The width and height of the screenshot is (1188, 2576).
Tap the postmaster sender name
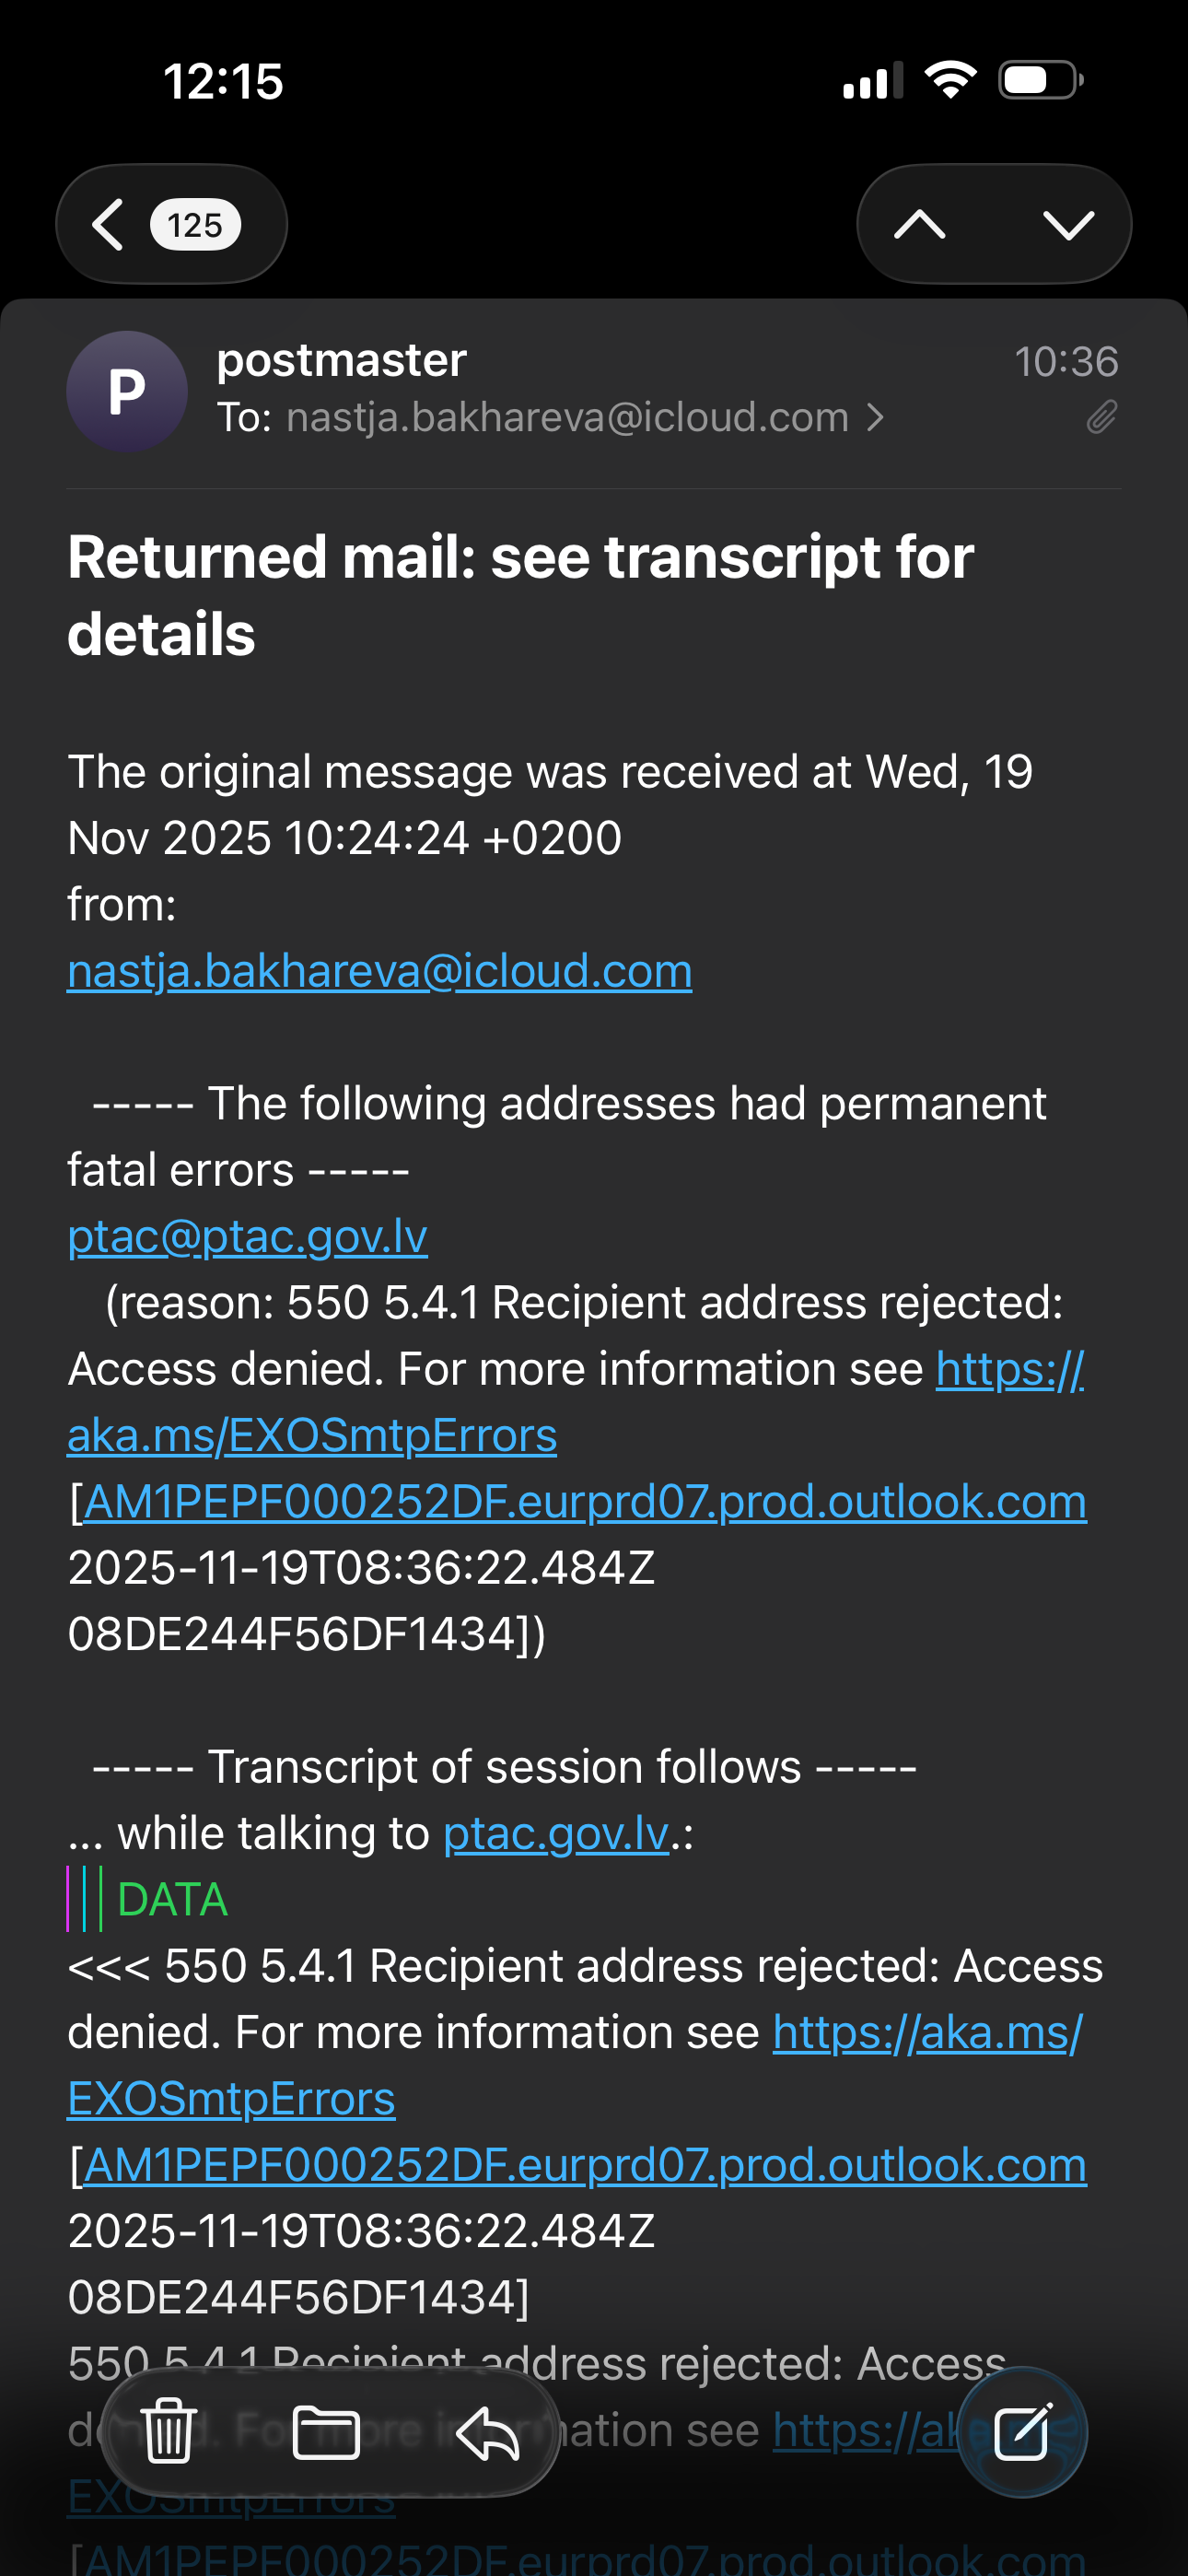pos(341,360)
